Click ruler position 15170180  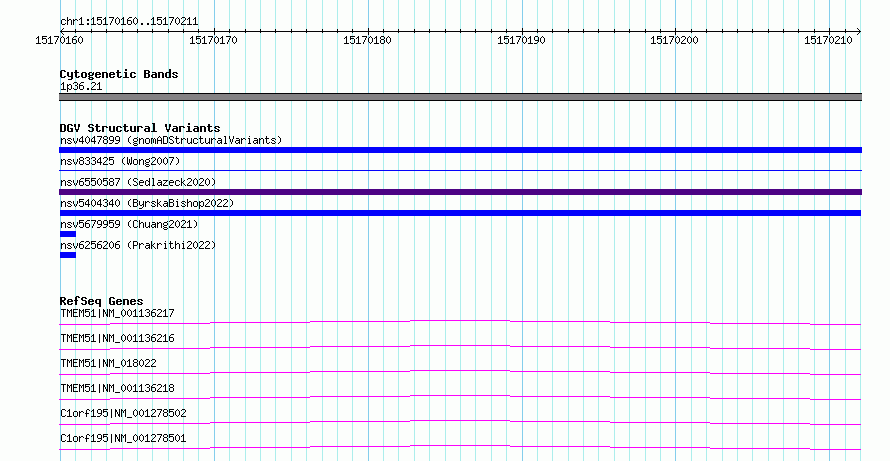pos(367,40)
